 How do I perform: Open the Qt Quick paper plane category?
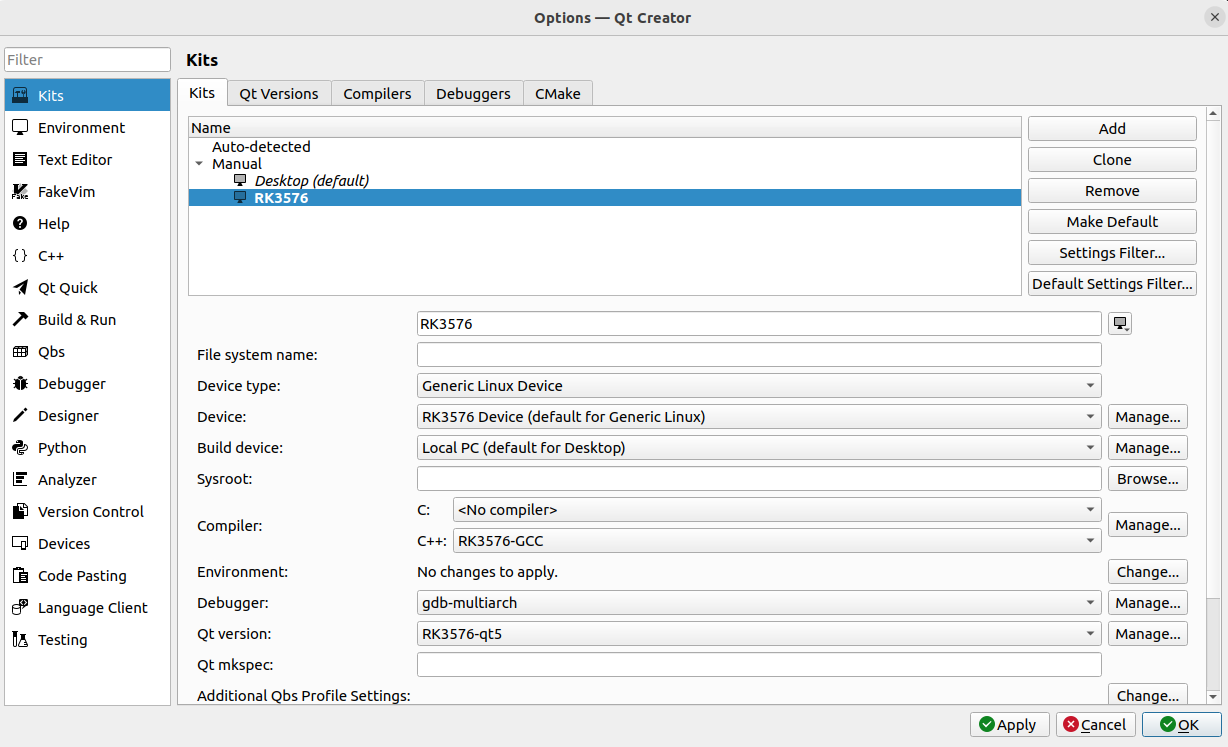19,288
